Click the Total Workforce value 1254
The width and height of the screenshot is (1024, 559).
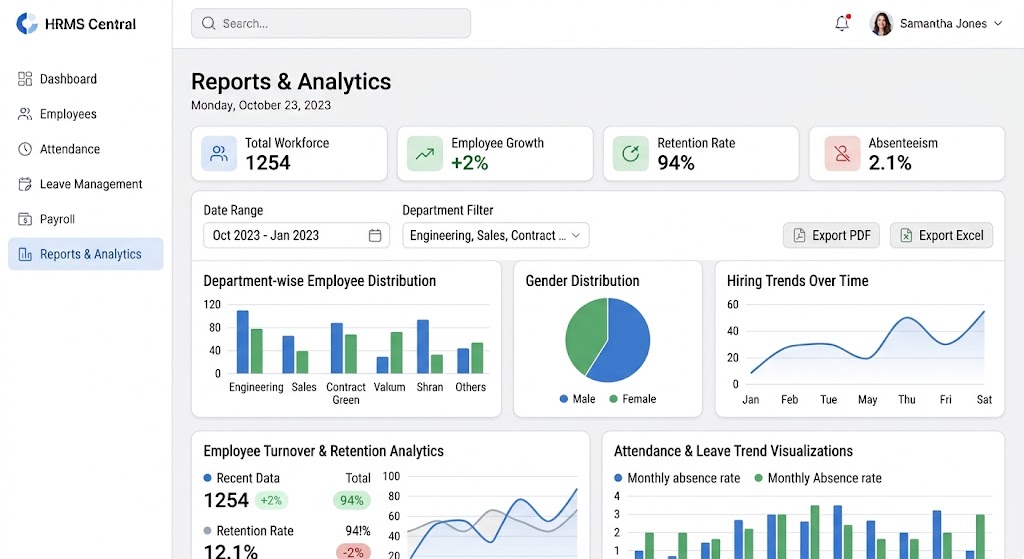click(268, 163)
